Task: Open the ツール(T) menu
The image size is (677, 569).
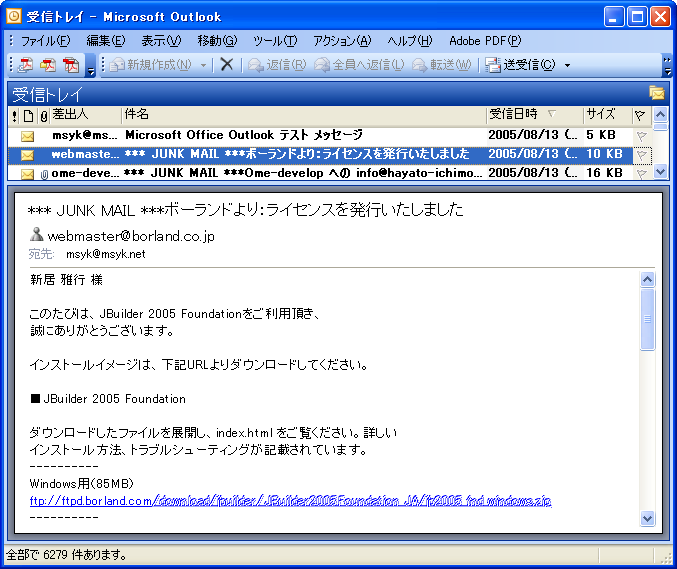Action: [275, 41]
